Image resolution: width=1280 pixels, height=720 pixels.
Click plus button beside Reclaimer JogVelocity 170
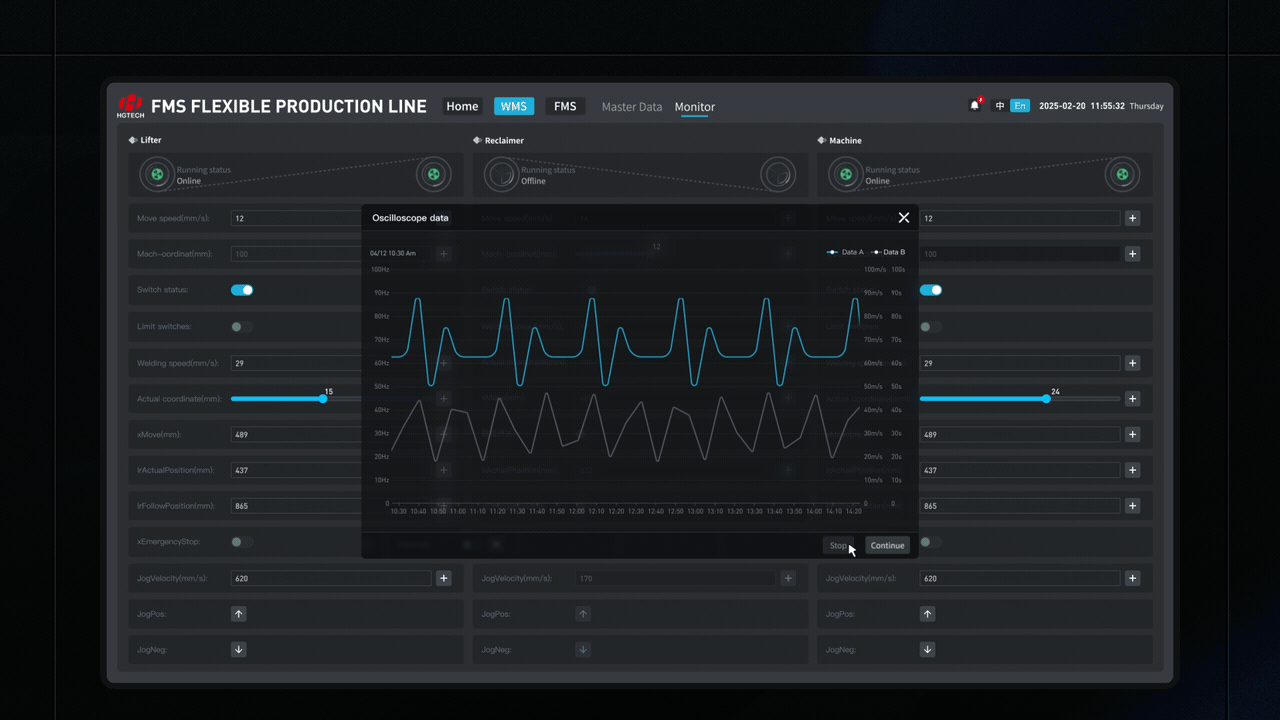coord(788,578)
